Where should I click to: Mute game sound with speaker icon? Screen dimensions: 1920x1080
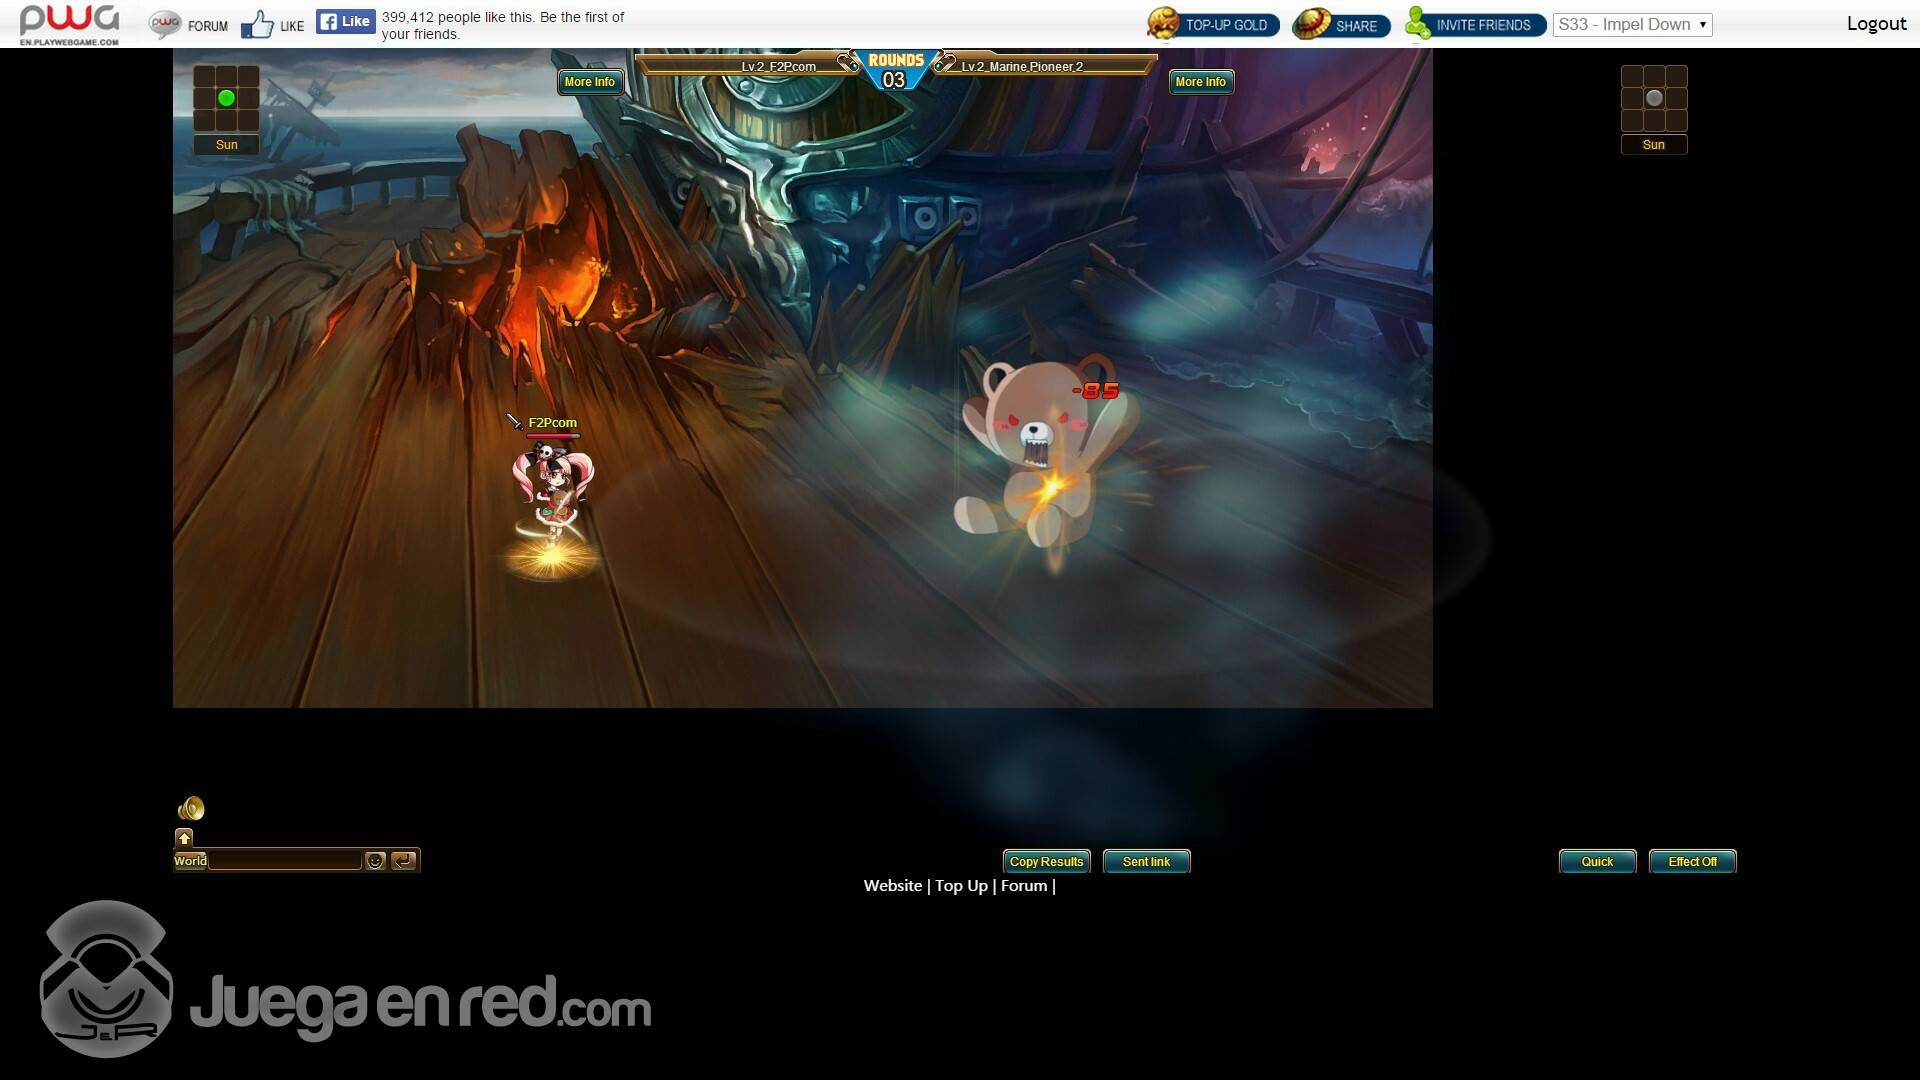coord(191,808)
